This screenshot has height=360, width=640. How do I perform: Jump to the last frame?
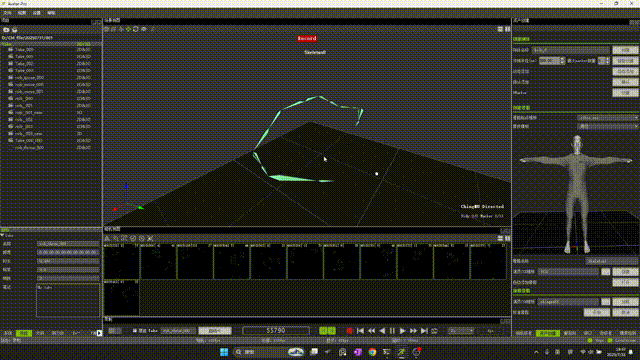point(424,331)
